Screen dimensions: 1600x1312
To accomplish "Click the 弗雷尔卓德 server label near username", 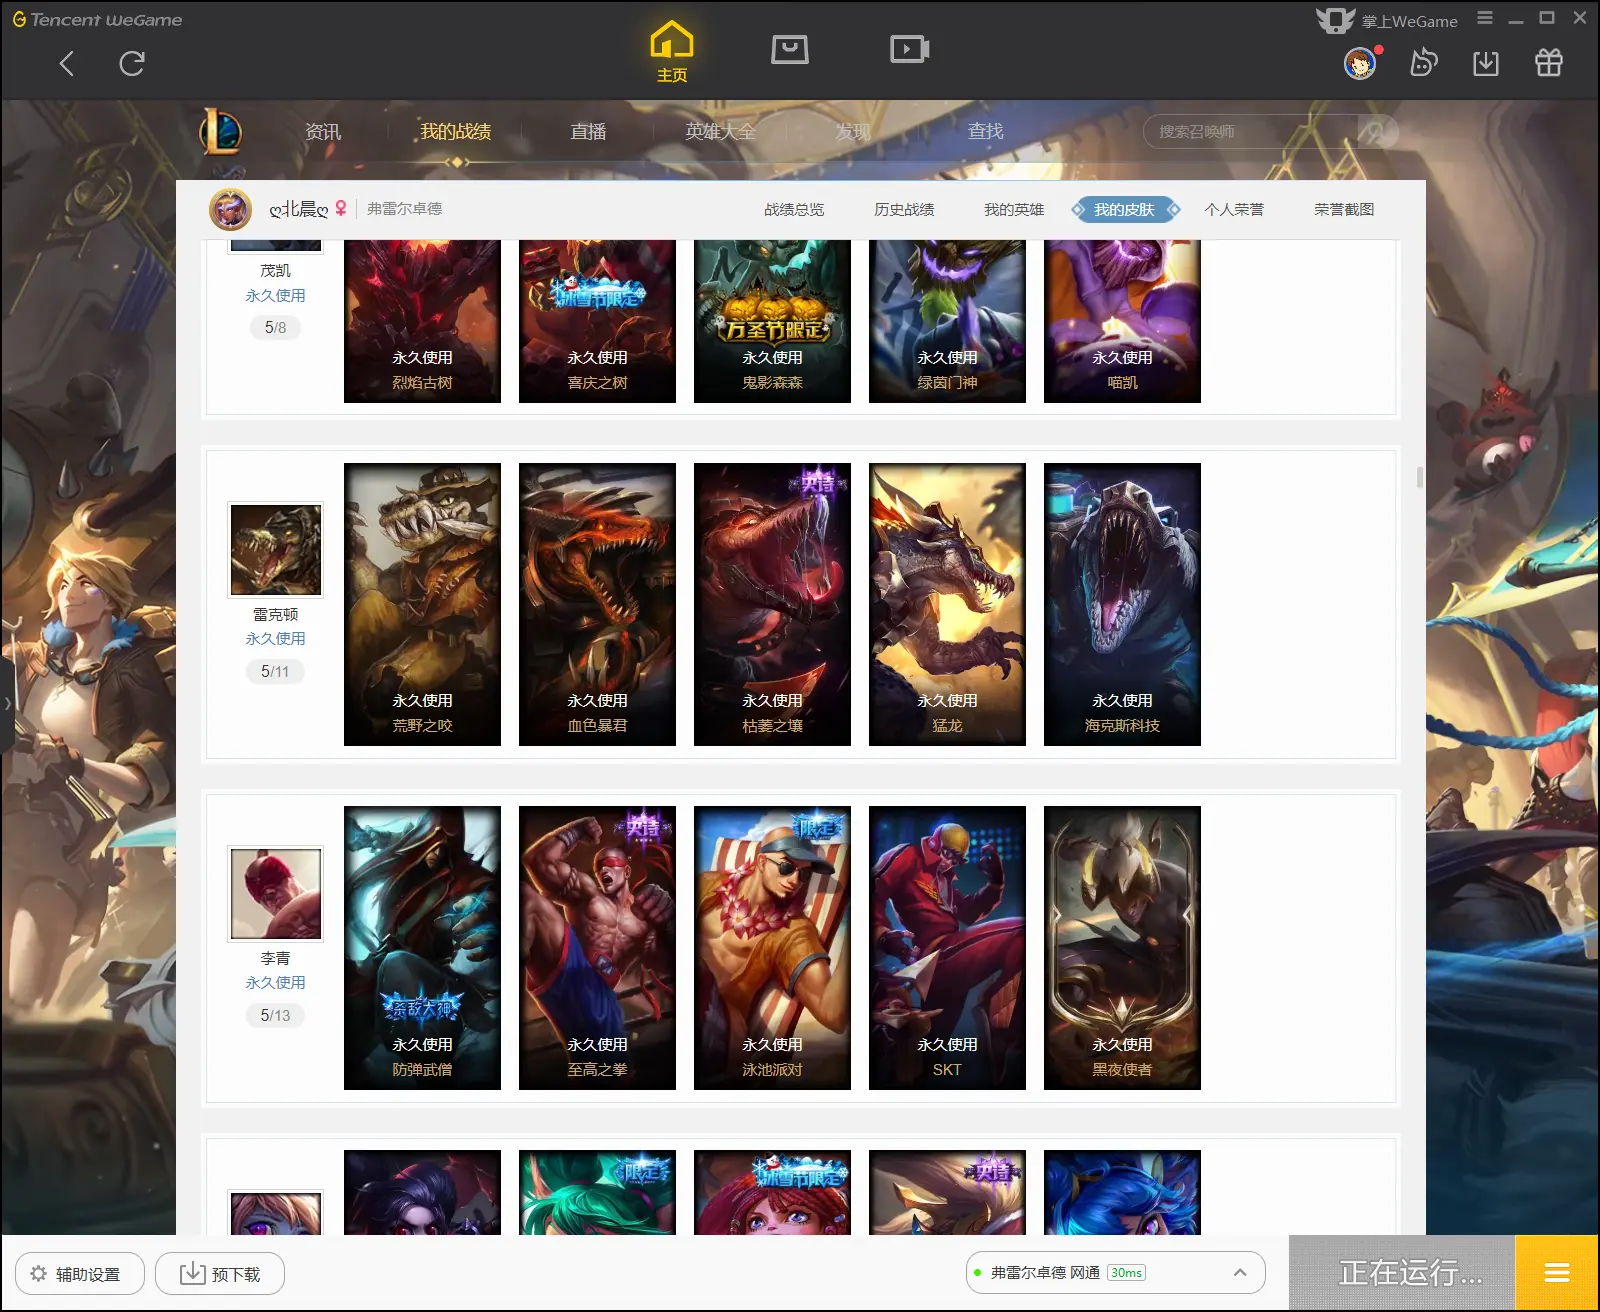I will coord(404,209).
